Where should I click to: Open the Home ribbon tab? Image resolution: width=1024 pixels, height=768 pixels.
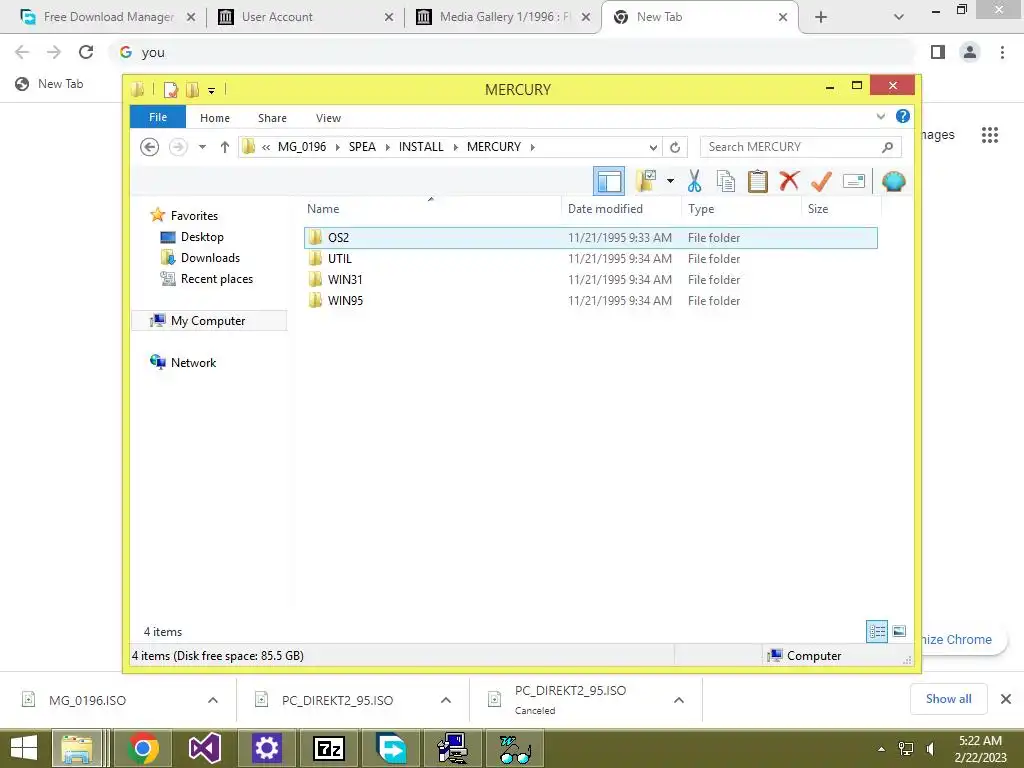tap(215, 118)
